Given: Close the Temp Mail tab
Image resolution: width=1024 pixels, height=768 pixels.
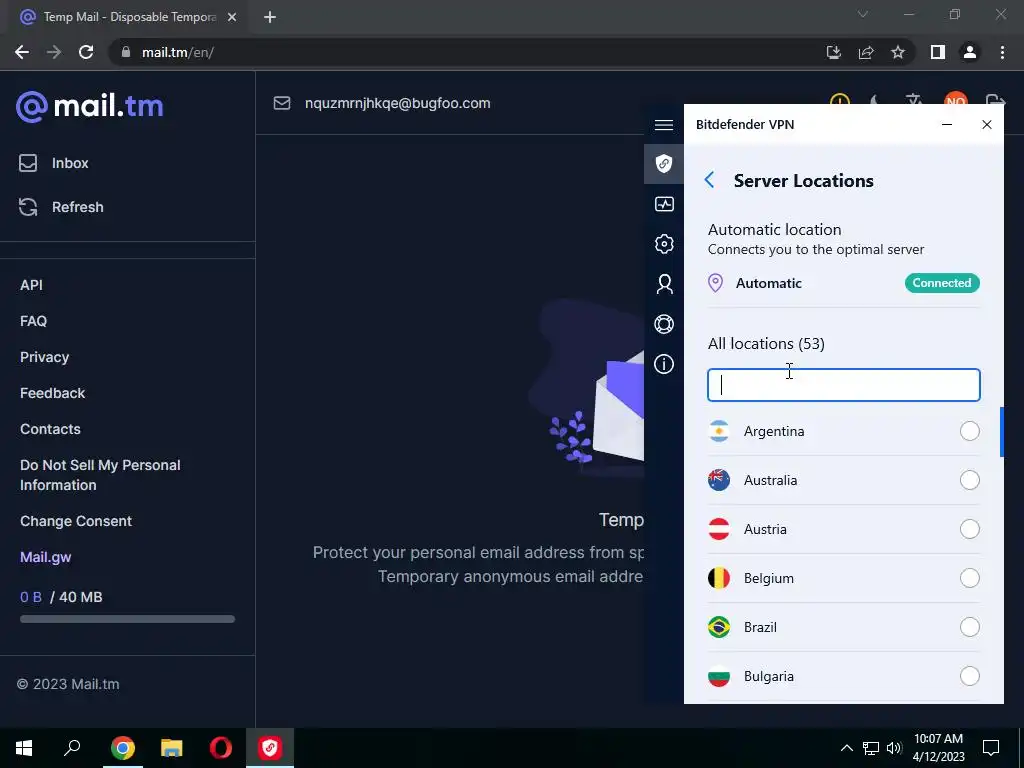Looking at the screenshot, I should (232, 17).
